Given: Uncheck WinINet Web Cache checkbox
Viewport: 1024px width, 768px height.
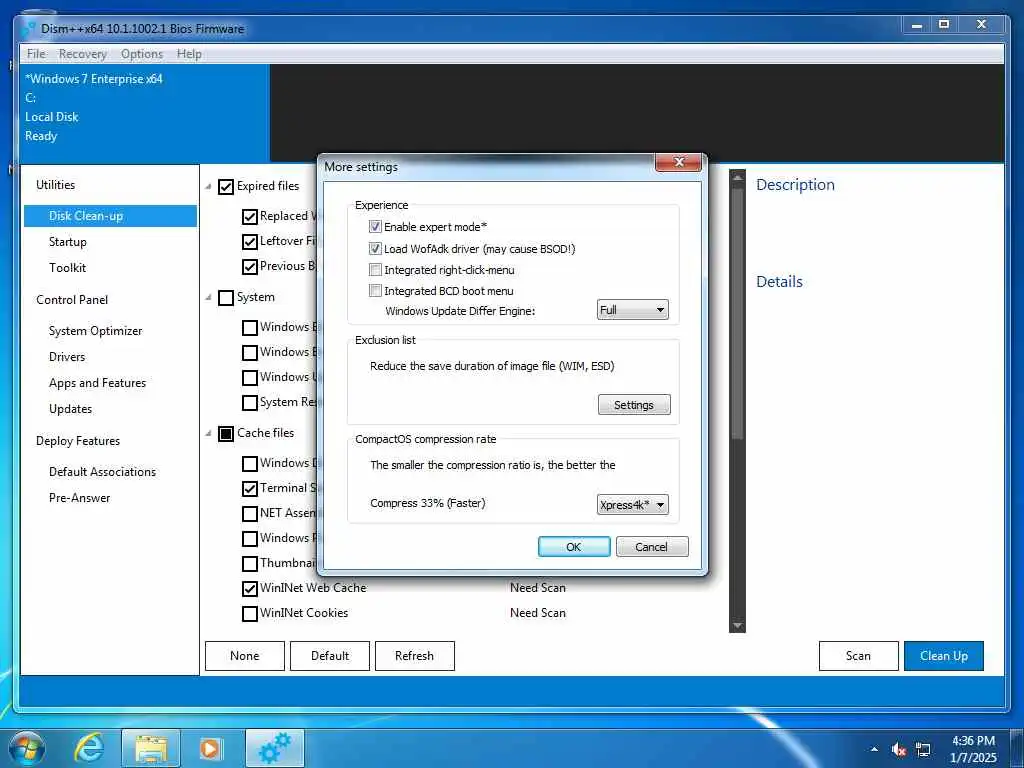Looking at the screenshot, I should tap(249, 588).
